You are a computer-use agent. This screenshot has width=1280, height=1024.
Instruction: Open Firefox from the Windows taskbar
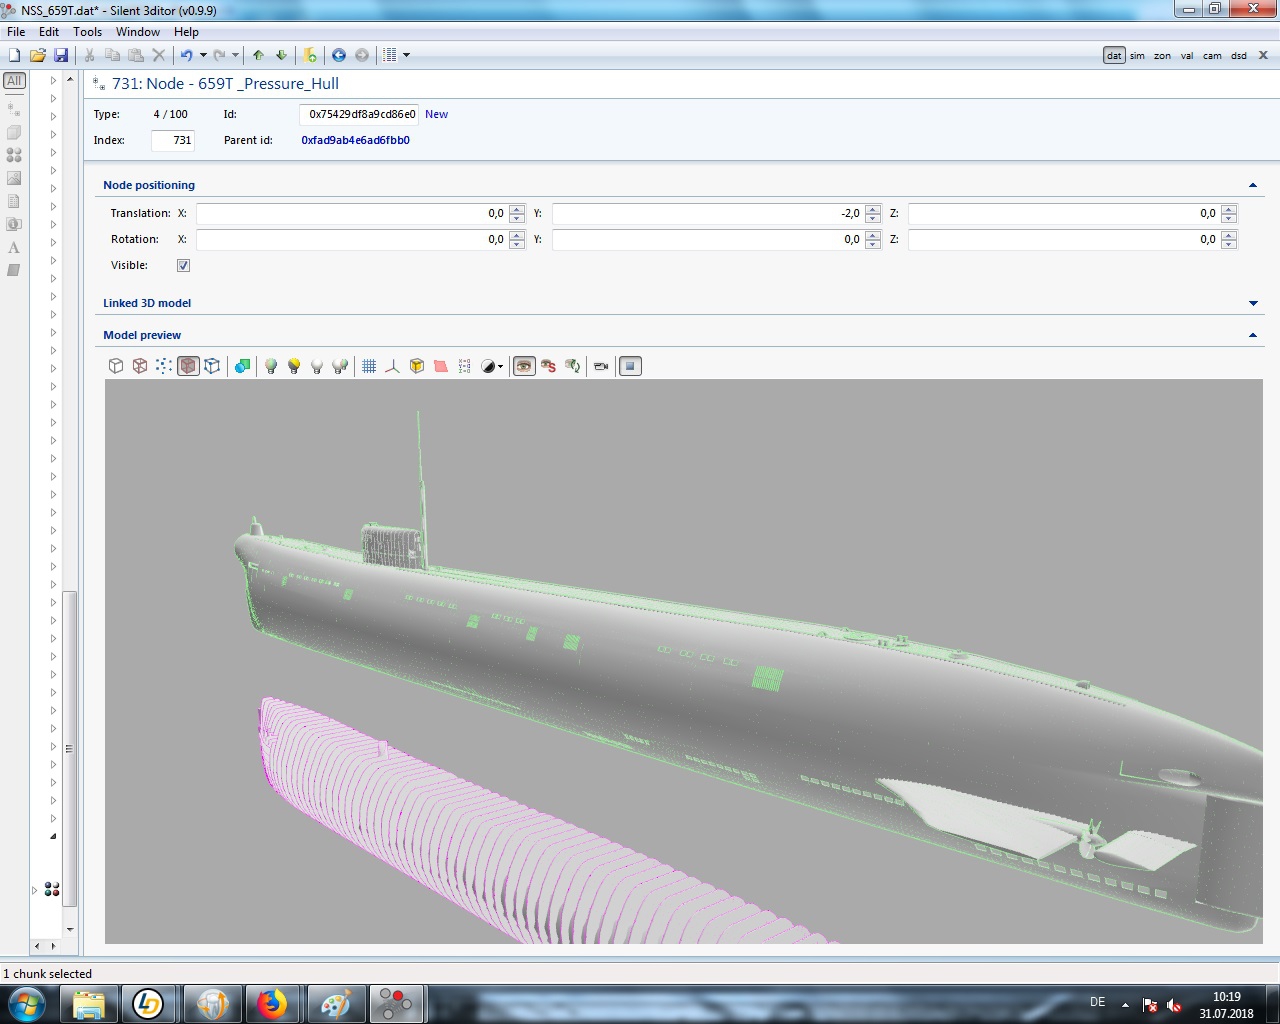click(x=272, y=1004)
